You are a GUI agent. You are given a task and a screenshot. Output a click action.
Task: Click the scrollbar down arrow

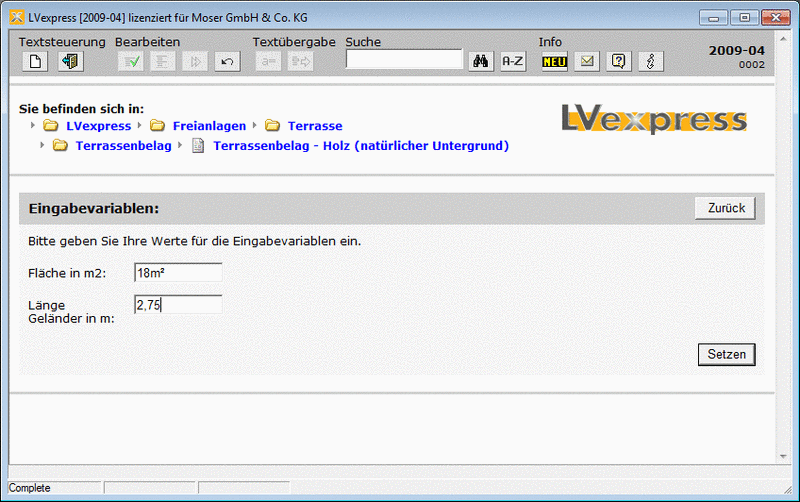[783, 457]
